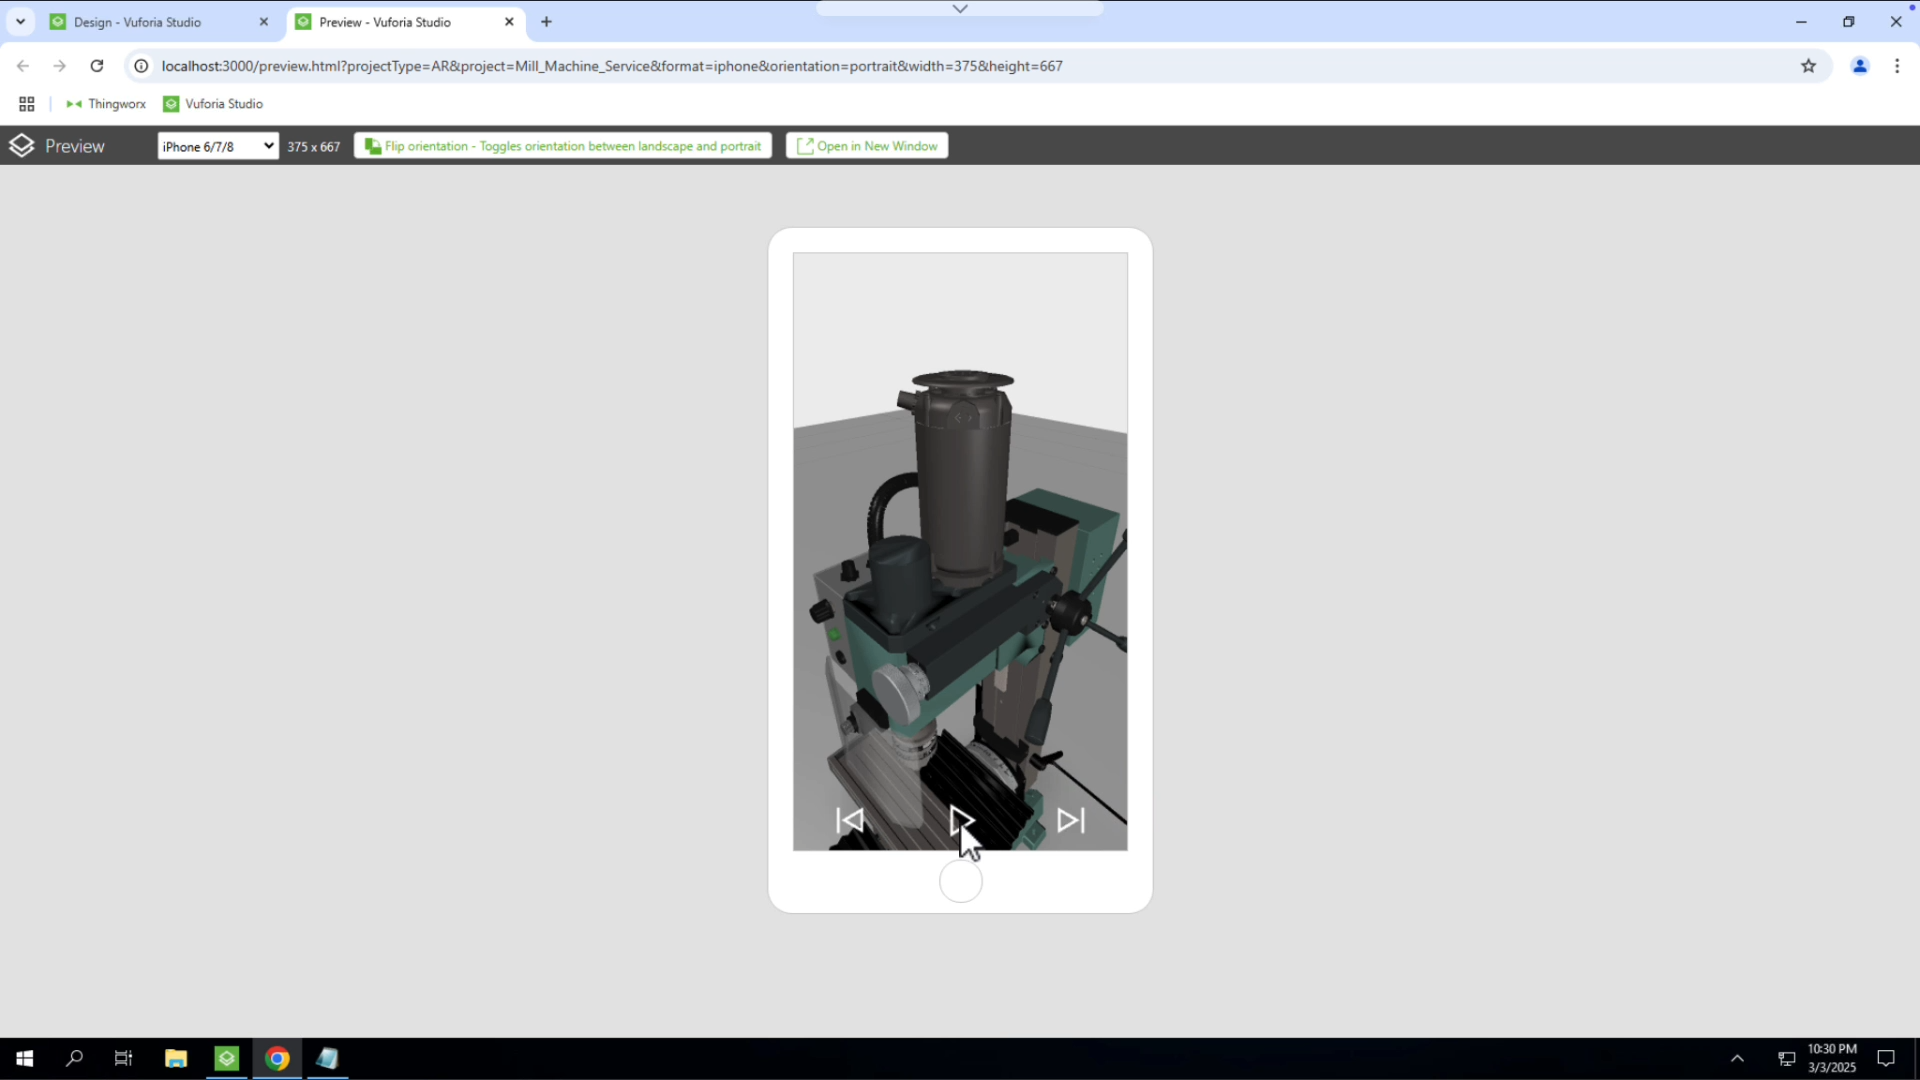Open the Vuforia Studio bookmark

point(213,104)
